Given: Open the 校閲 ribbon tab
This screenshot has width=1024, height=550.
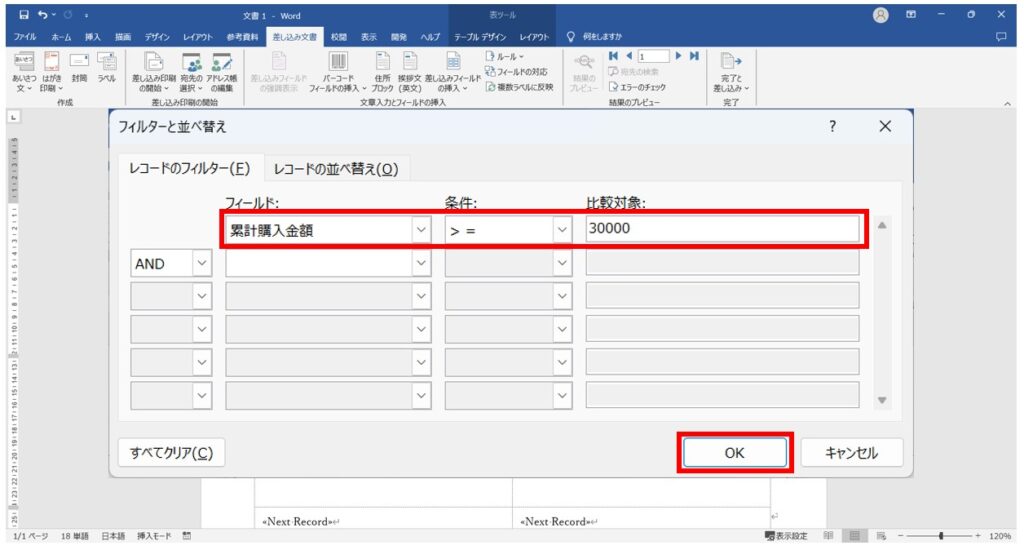Looking at the screenshot, I should (339, 36).
